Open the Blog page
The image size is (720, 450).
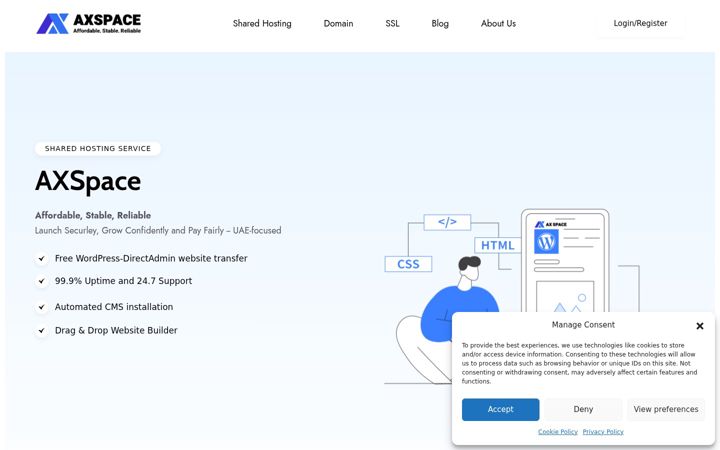coord(440,23)
